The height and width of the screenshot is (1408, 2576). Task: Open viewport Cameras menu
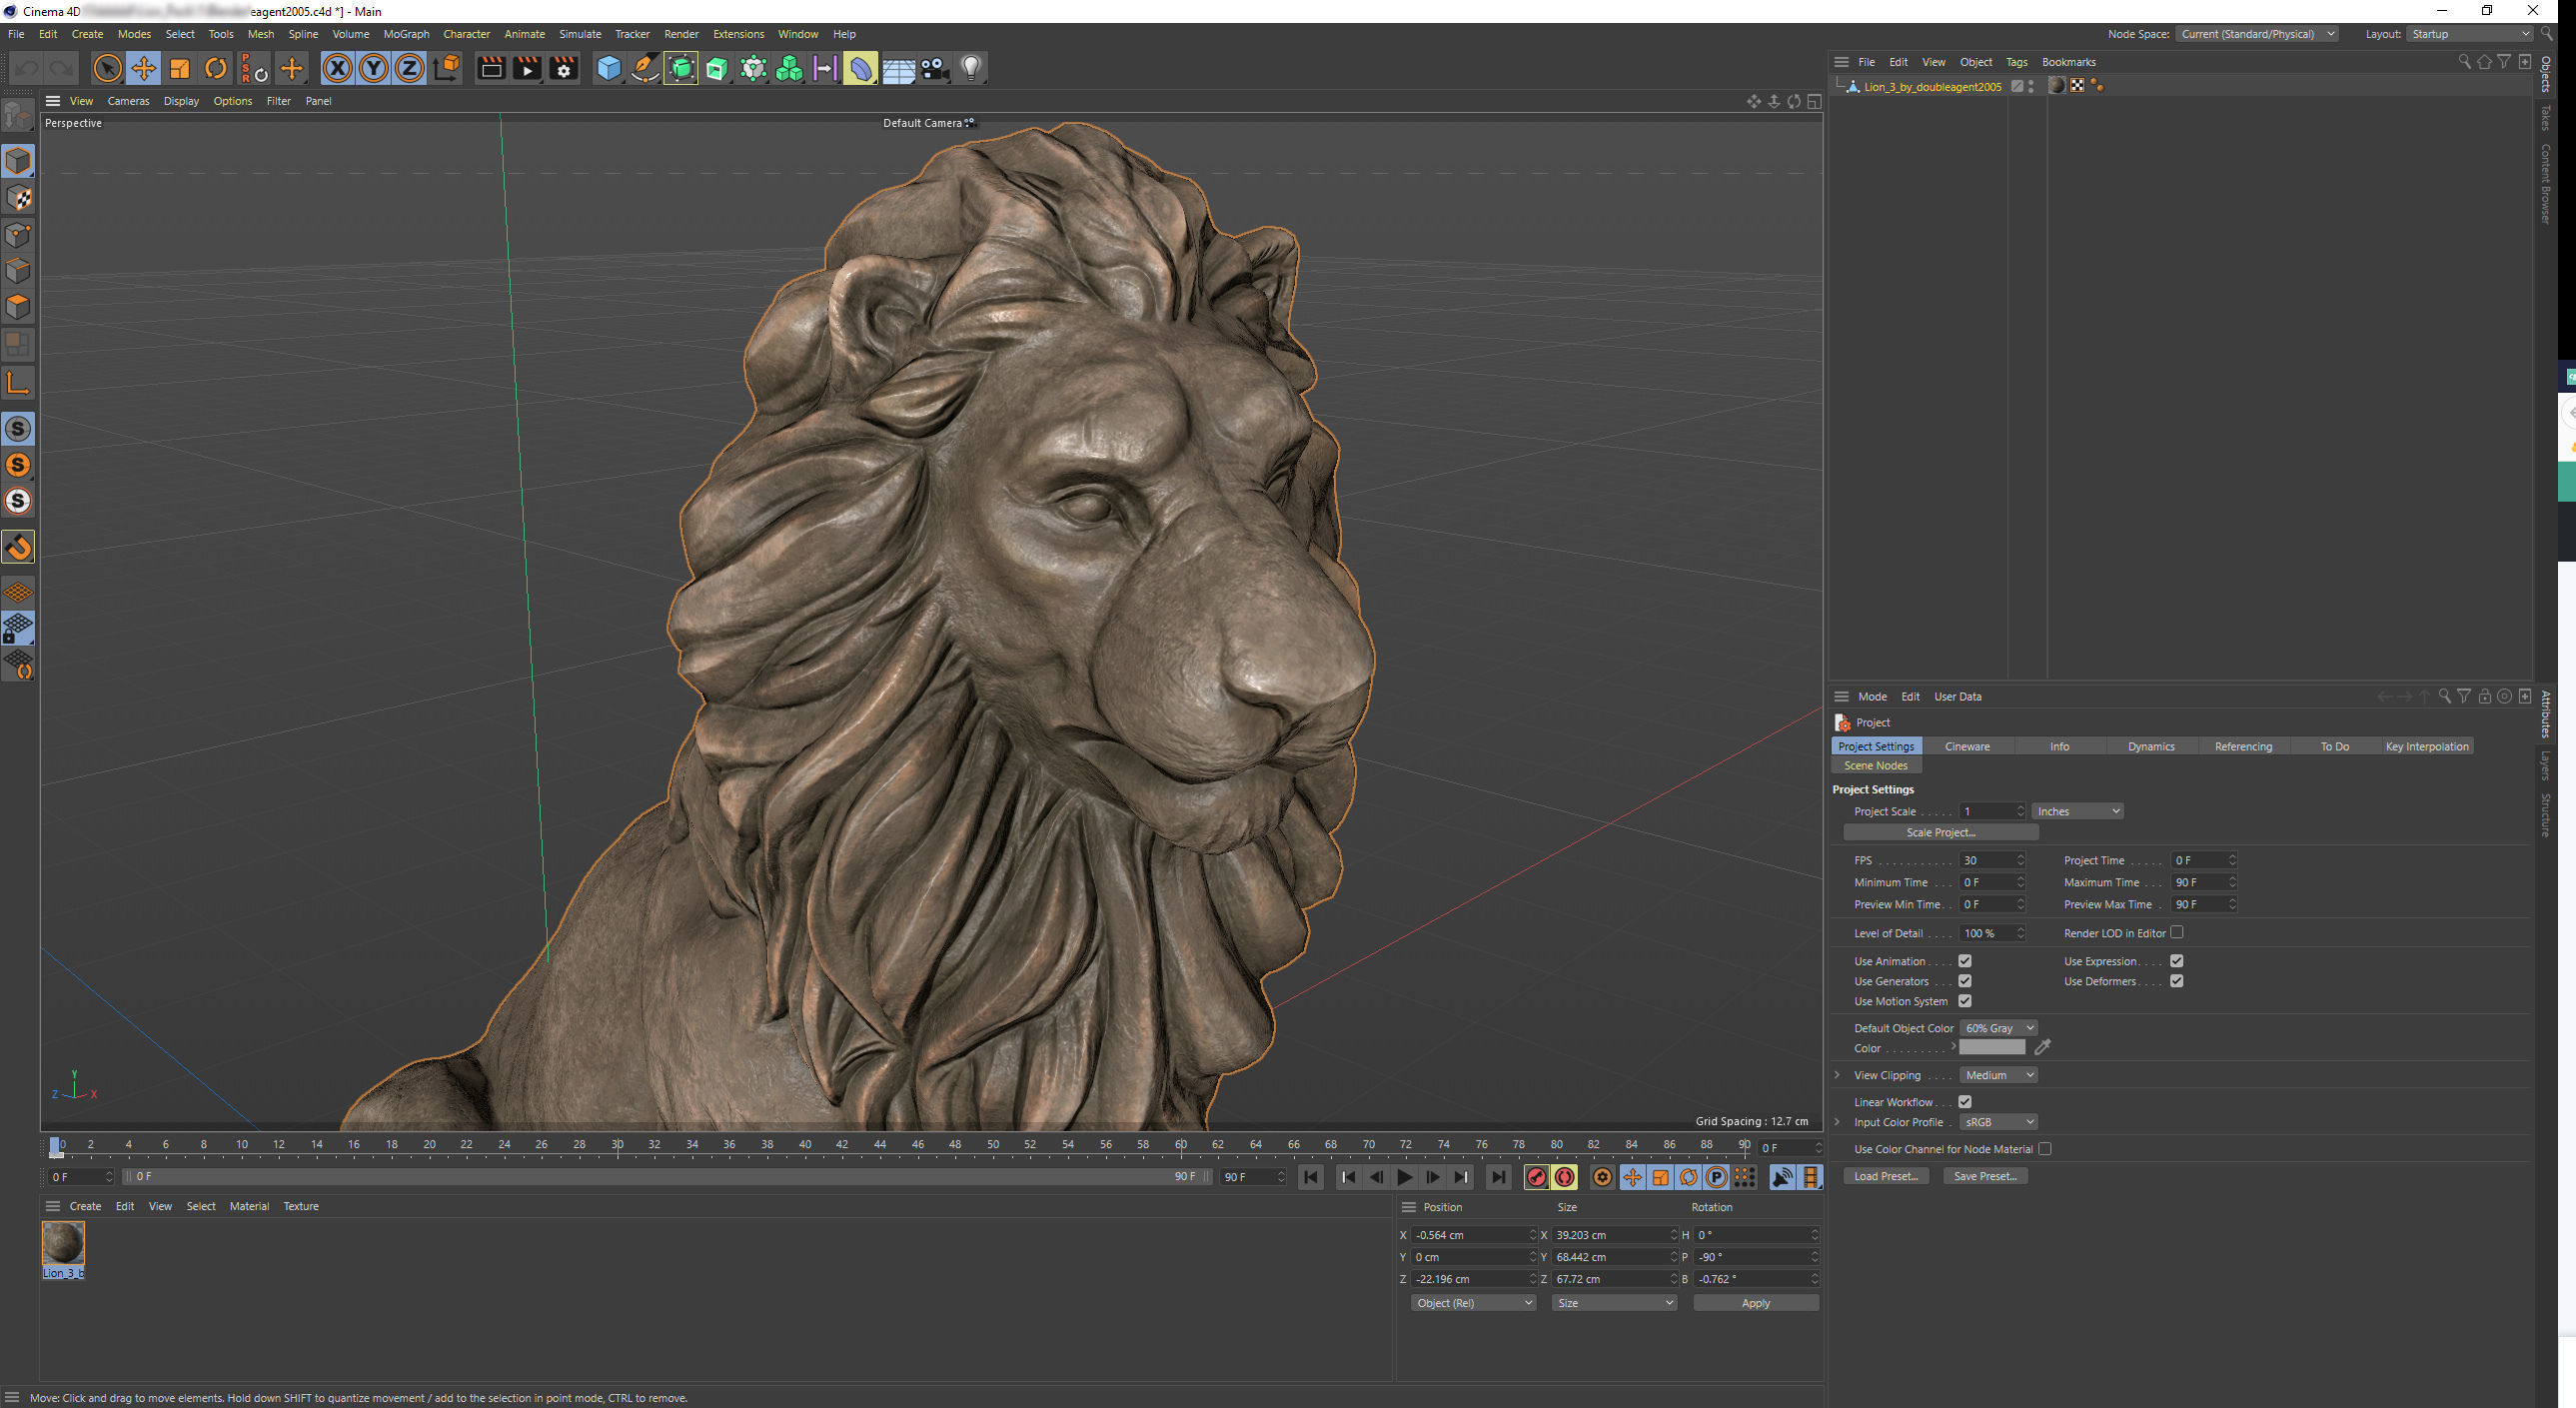coord(128,101)
